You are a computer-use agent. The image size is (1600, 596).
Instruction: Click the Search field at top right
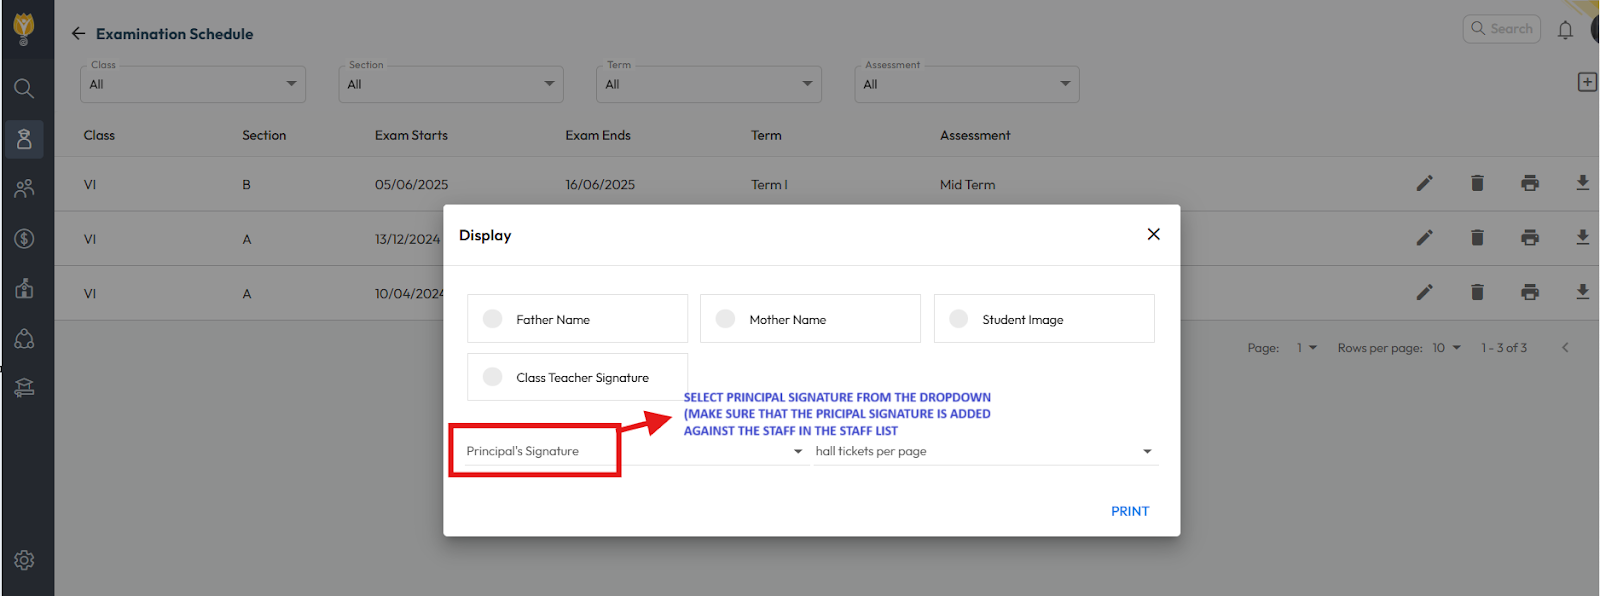pyautogui.click(x=1502, y=29)
